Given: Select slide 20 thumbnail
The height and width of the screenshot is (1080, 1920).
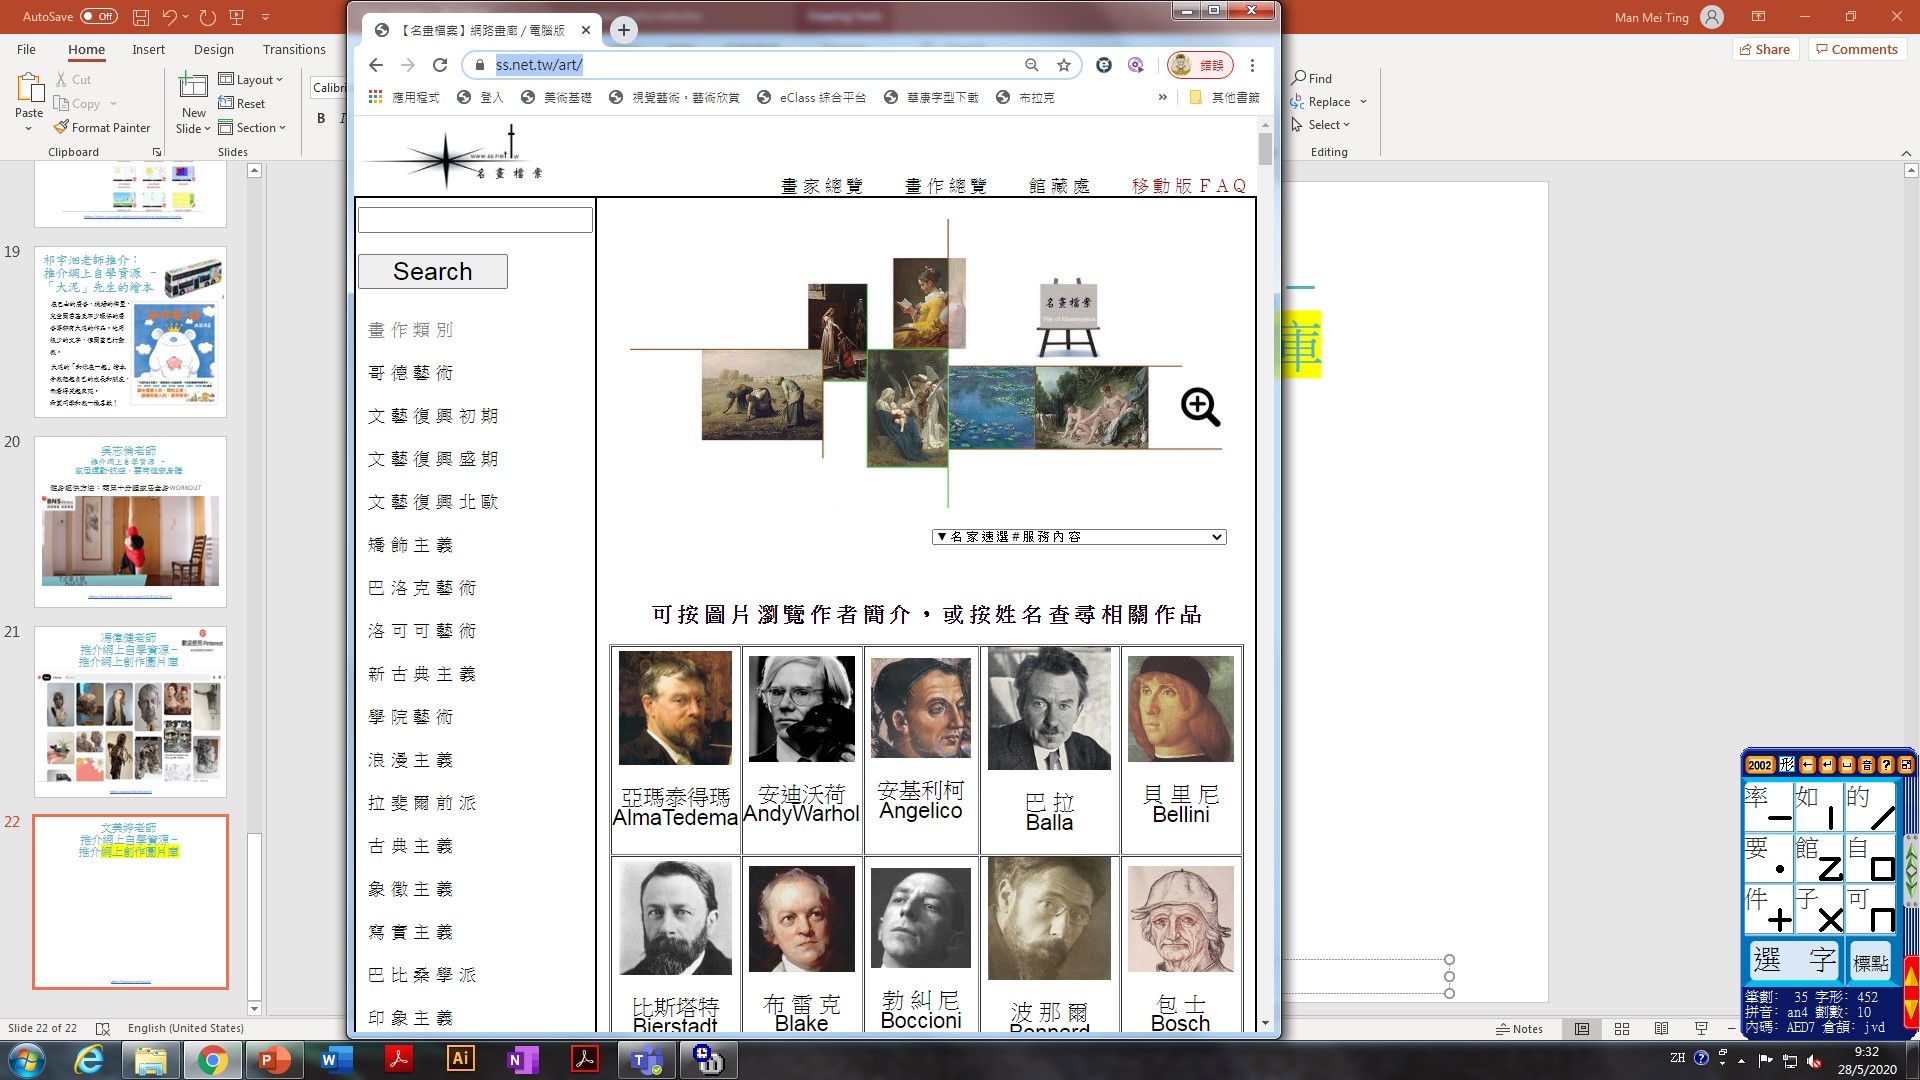Looking at the screenshot, I should coord(130,521).
